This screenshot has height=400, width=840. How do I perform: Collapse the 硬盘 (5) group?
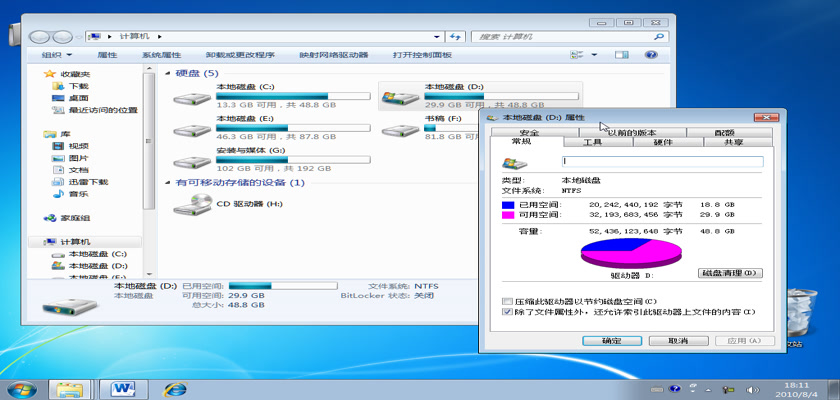(168, 73)
